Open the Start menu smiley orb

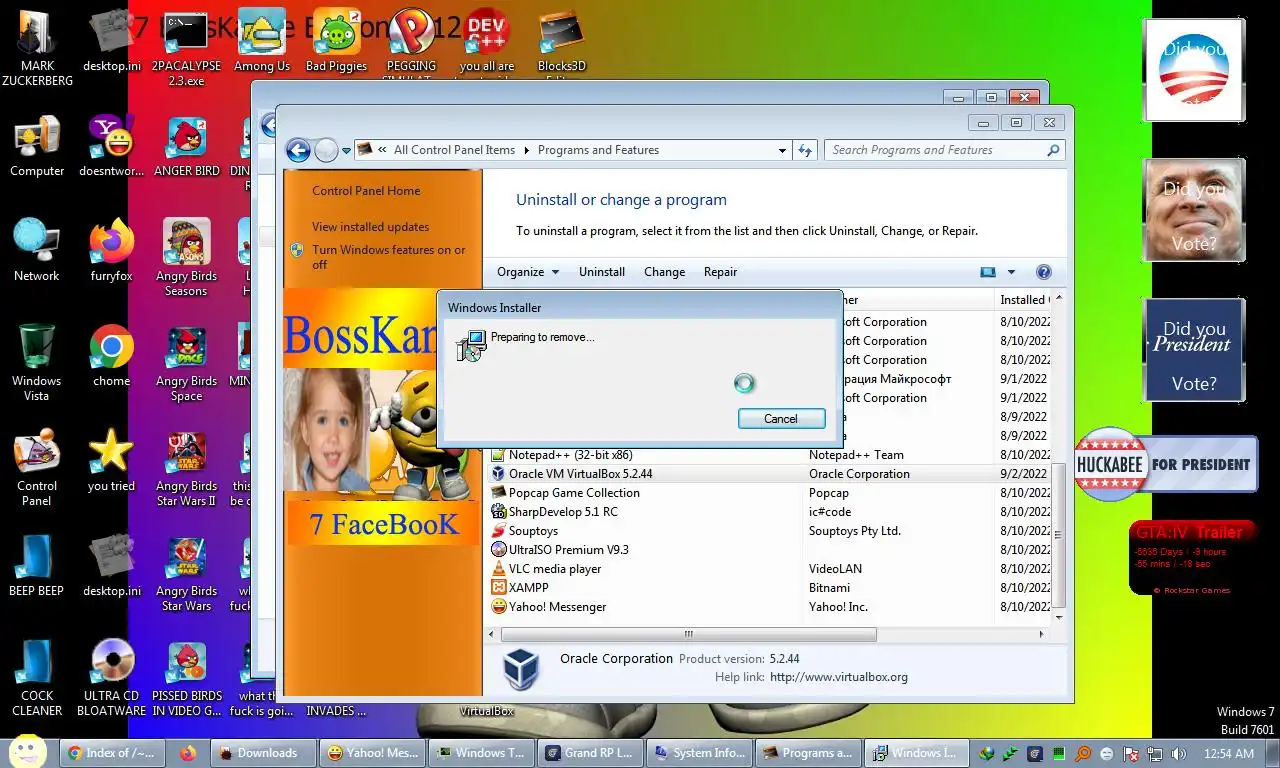tap(28, 752)
